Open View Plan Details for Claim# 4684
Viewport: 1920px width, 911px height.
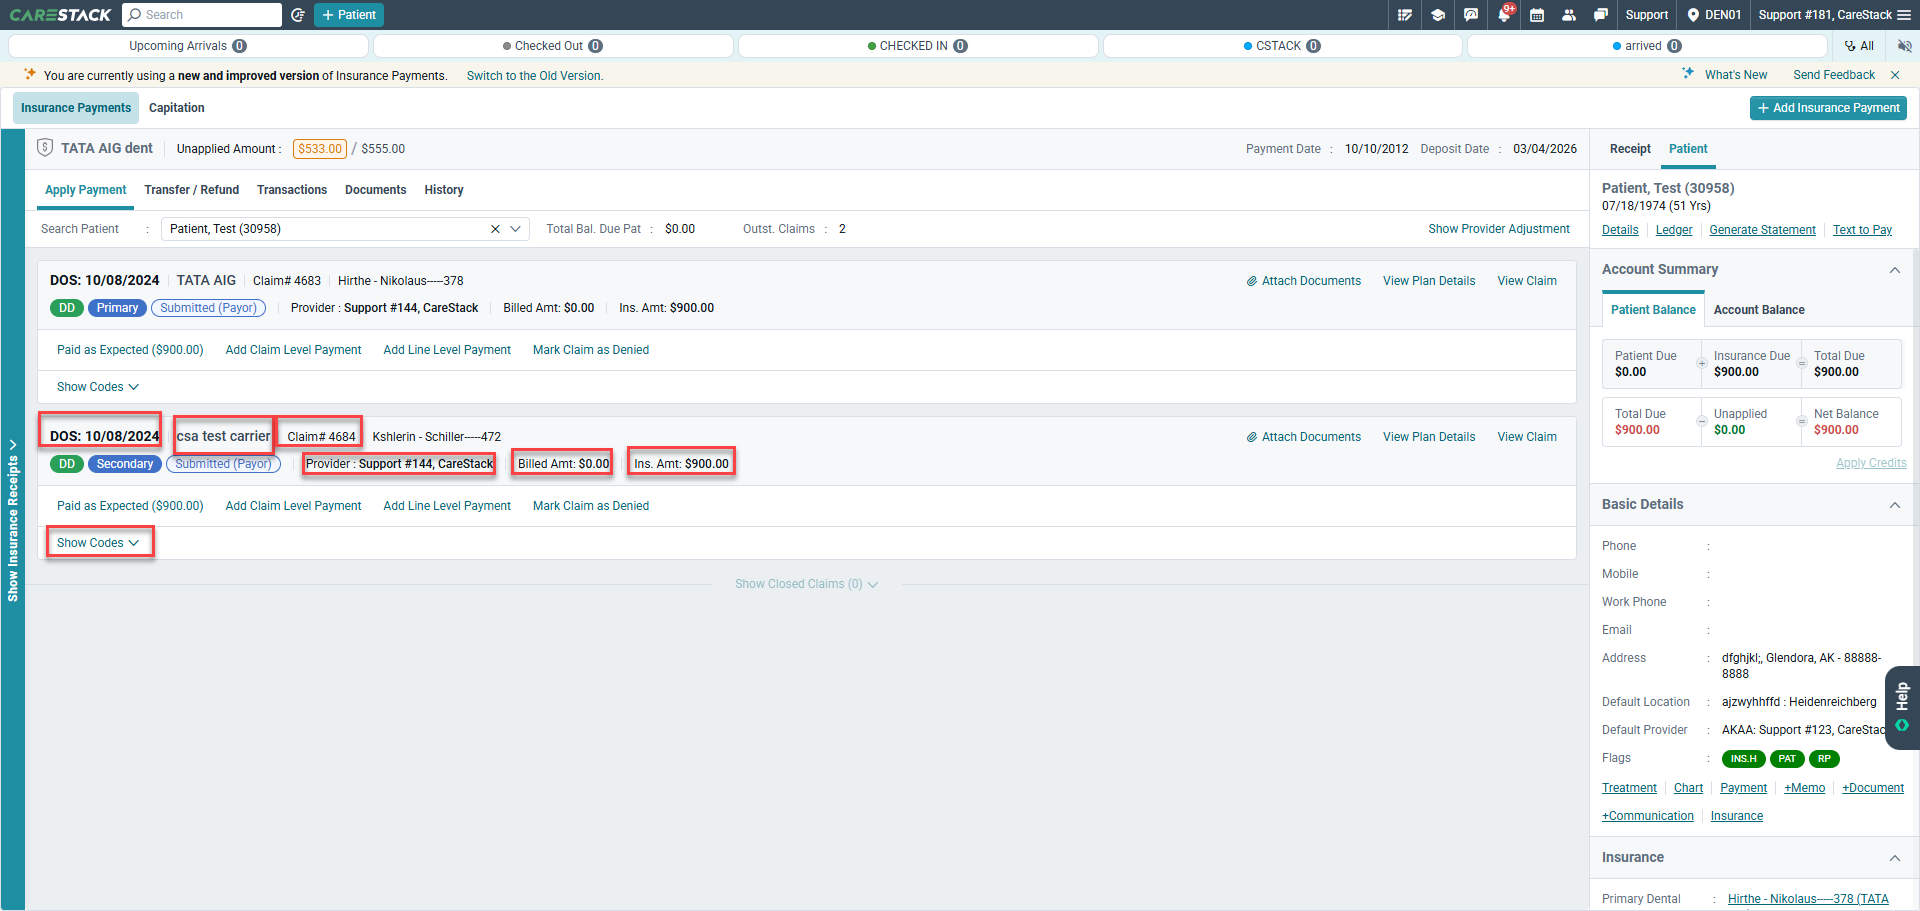click(1429, 437)
